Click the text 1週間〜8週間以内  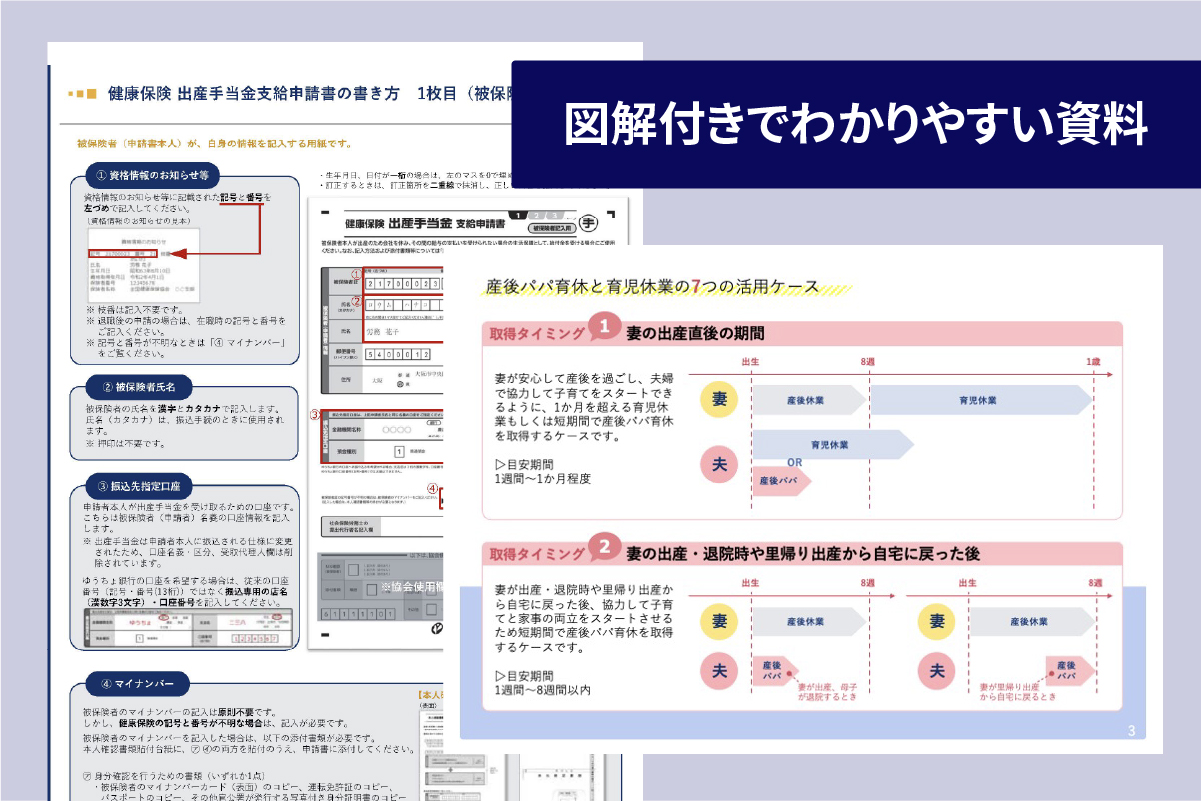click(543, 690)
